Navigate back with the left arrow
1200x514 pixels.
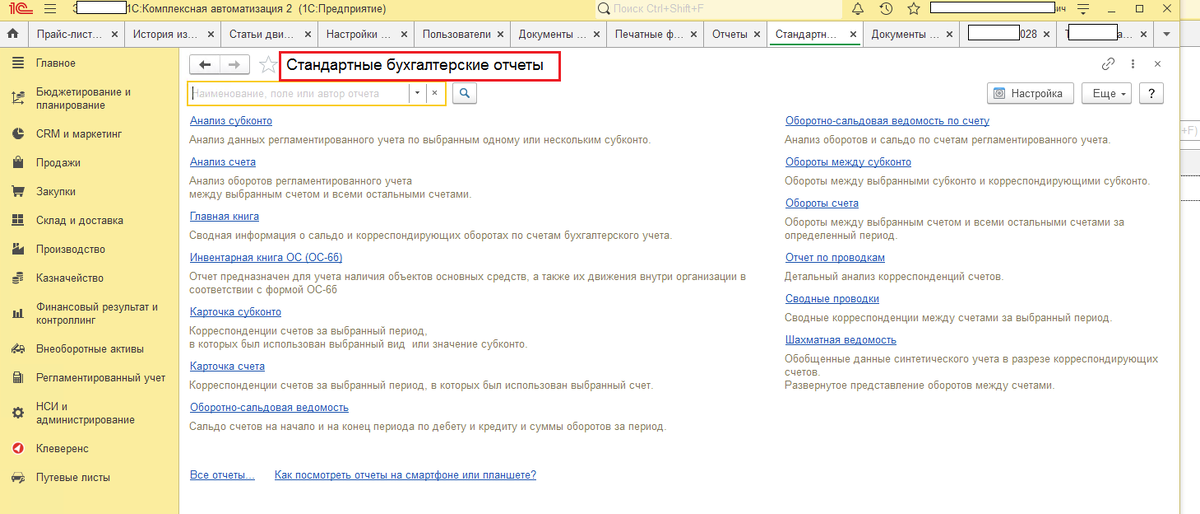tap(205, 65)
